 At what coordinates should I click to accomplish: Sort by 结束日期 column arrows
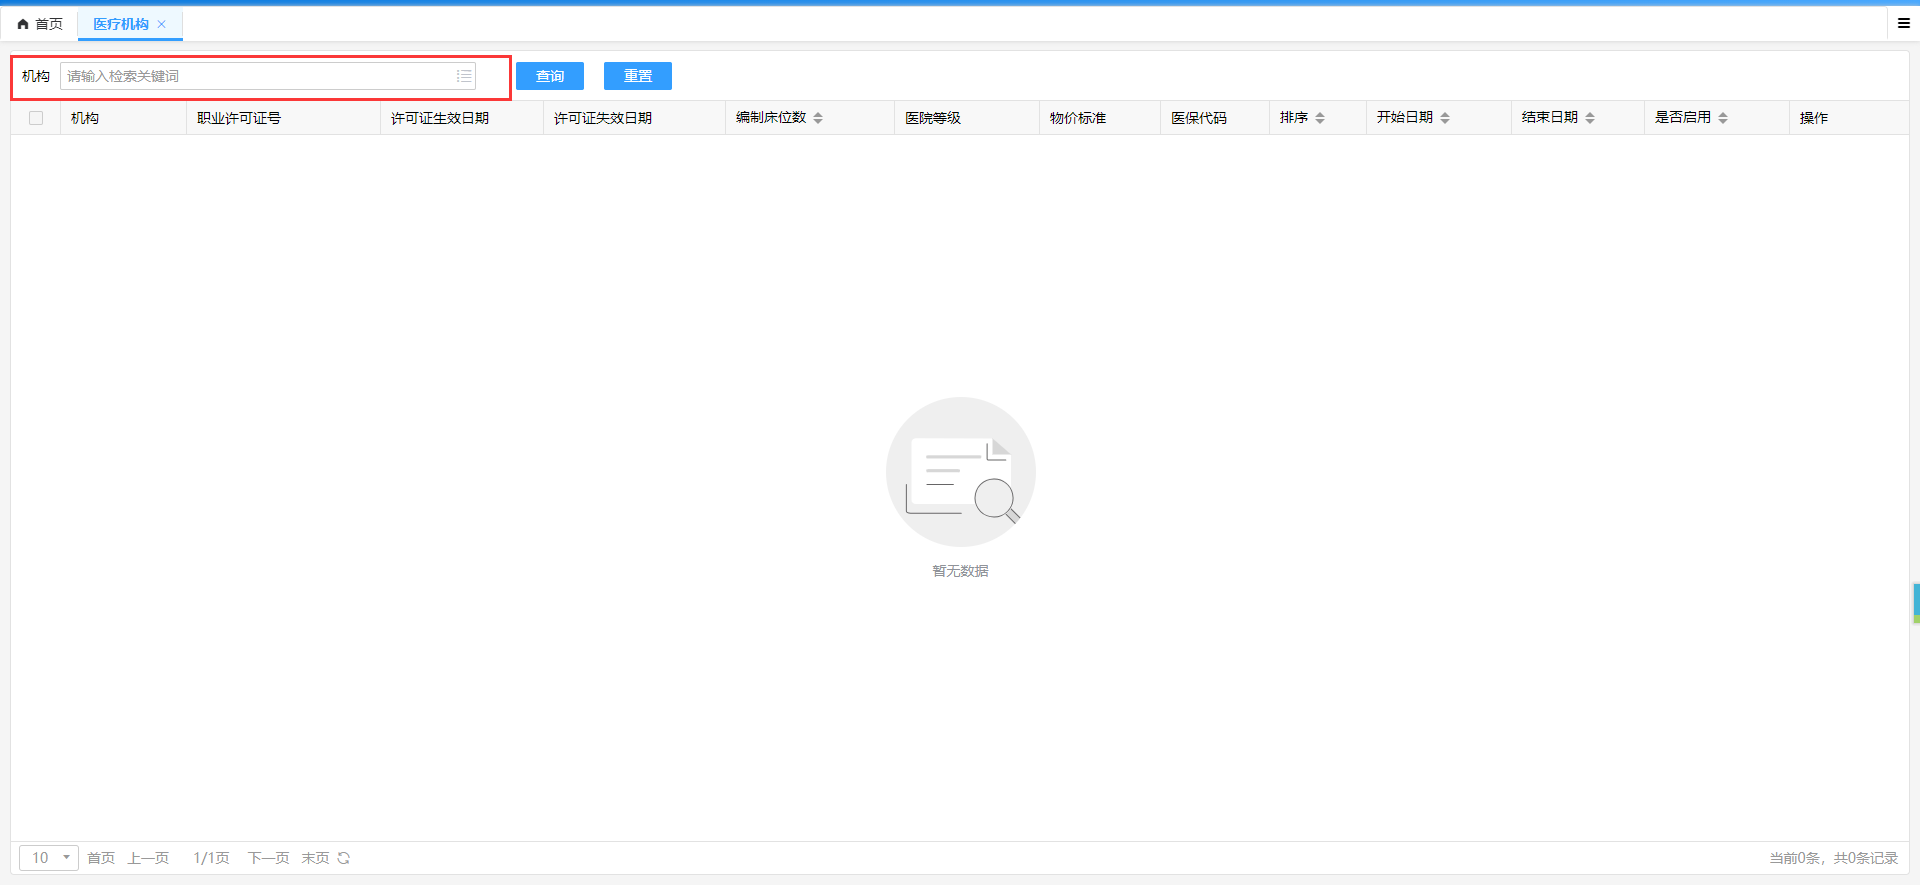point(1590,118)
